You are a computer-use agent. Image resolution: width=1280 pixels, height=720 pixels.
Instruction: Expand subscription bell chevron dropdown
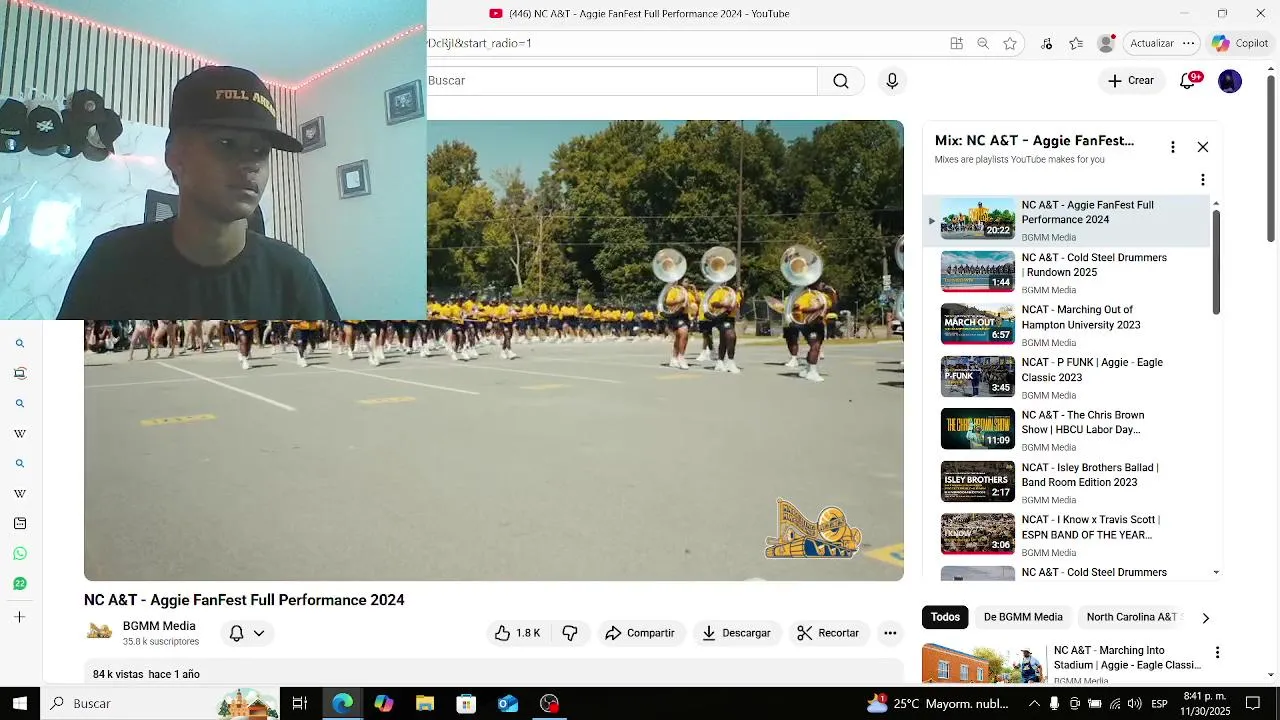259,633
